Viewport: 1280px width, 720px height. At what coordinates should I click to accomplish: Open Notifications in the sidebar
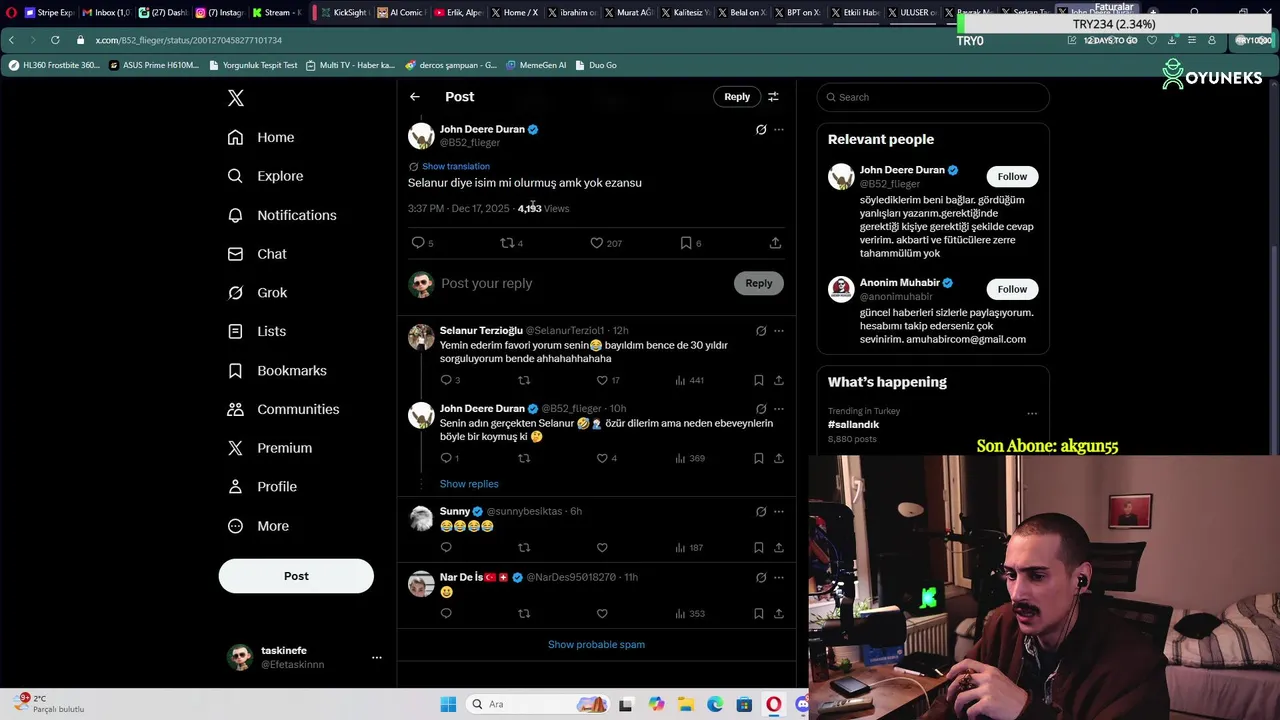[282, 215]
